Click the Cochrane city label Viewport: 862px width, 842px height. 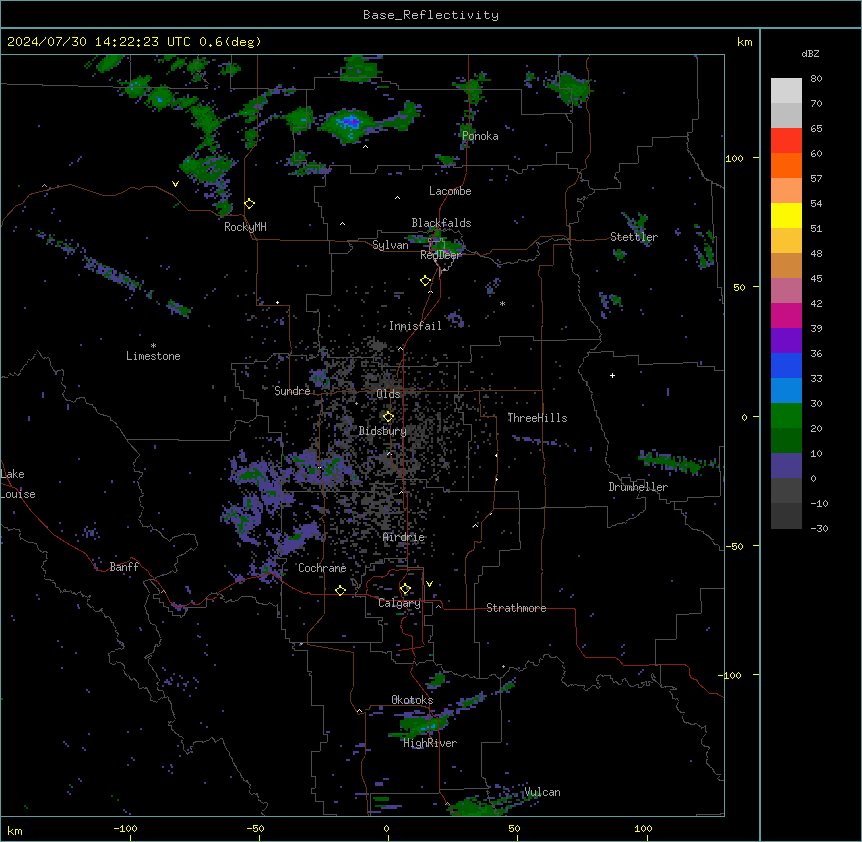322,568
